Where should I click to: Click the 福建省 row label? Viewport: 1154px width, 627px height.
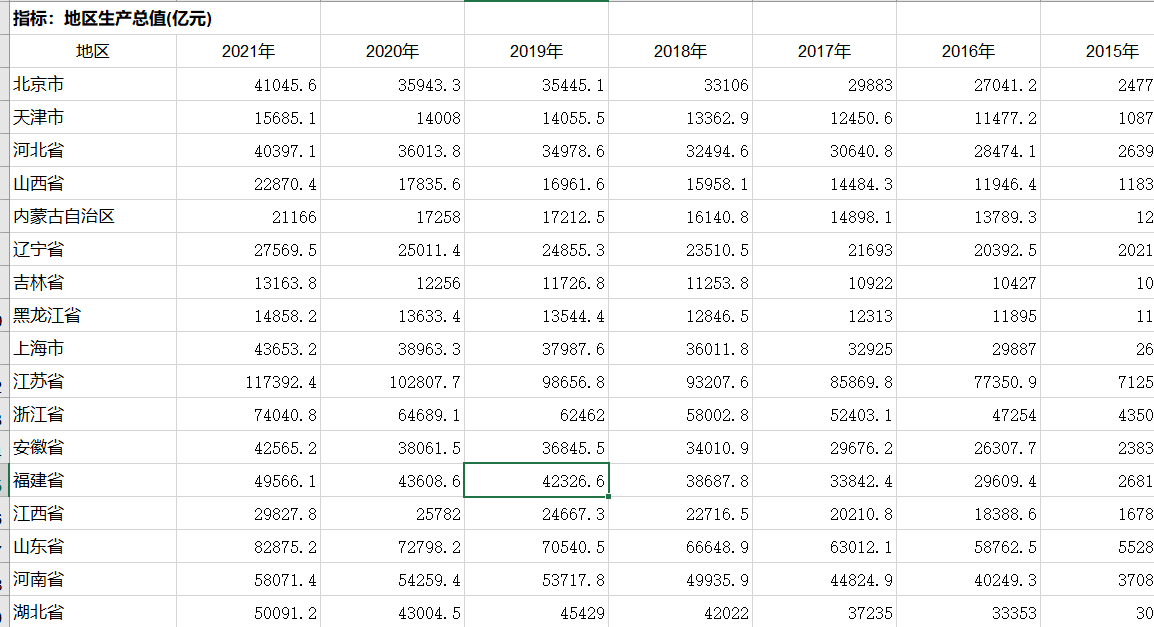point(93,481)
